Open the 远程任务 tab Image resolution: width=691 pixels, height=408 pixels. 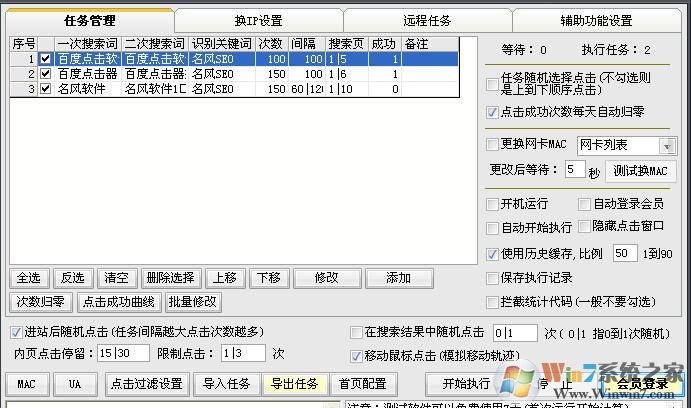click(x=427, y=20)
